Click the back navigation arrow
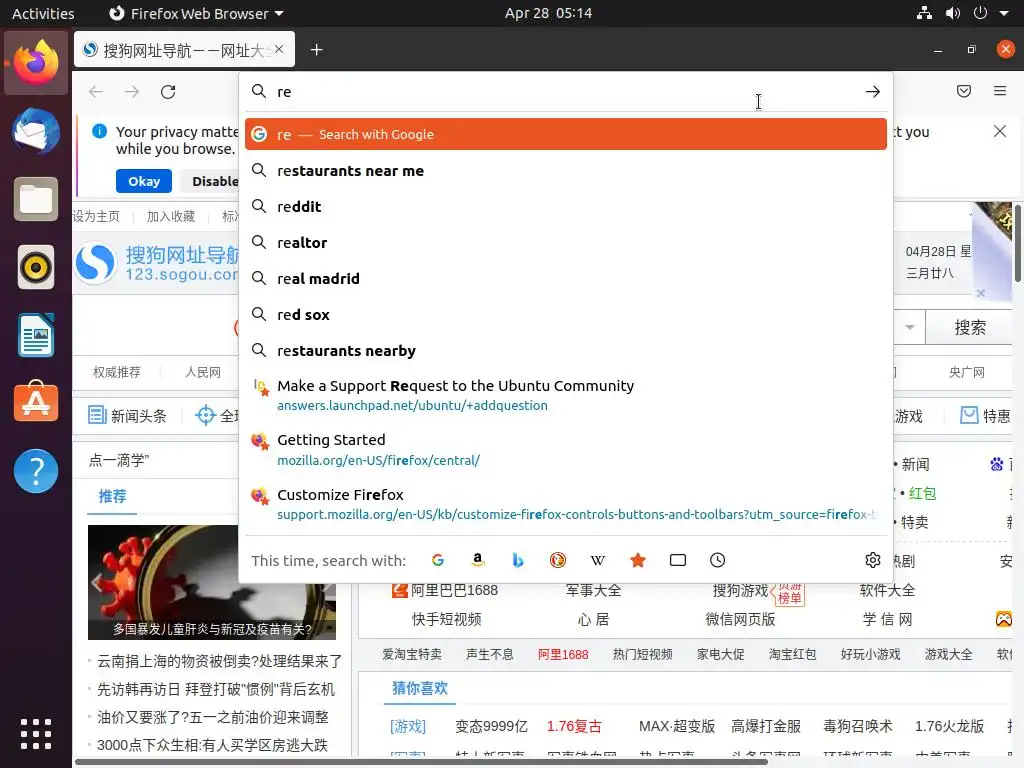 click(x=96, y=92)
